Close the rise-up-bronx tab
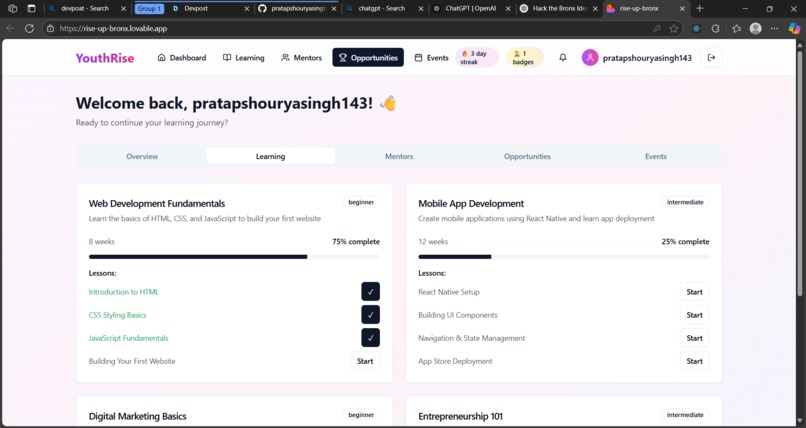Viewport: 806px width, 428px height. click(682, 9)
